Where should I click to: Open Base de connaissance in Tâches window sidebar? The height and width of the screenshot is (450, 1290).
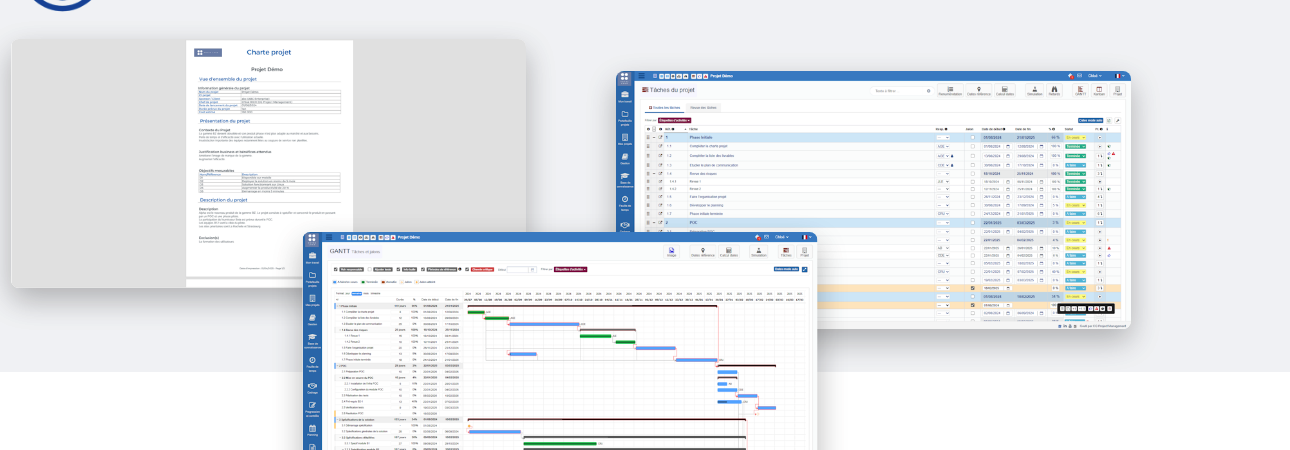click(625, 178)
